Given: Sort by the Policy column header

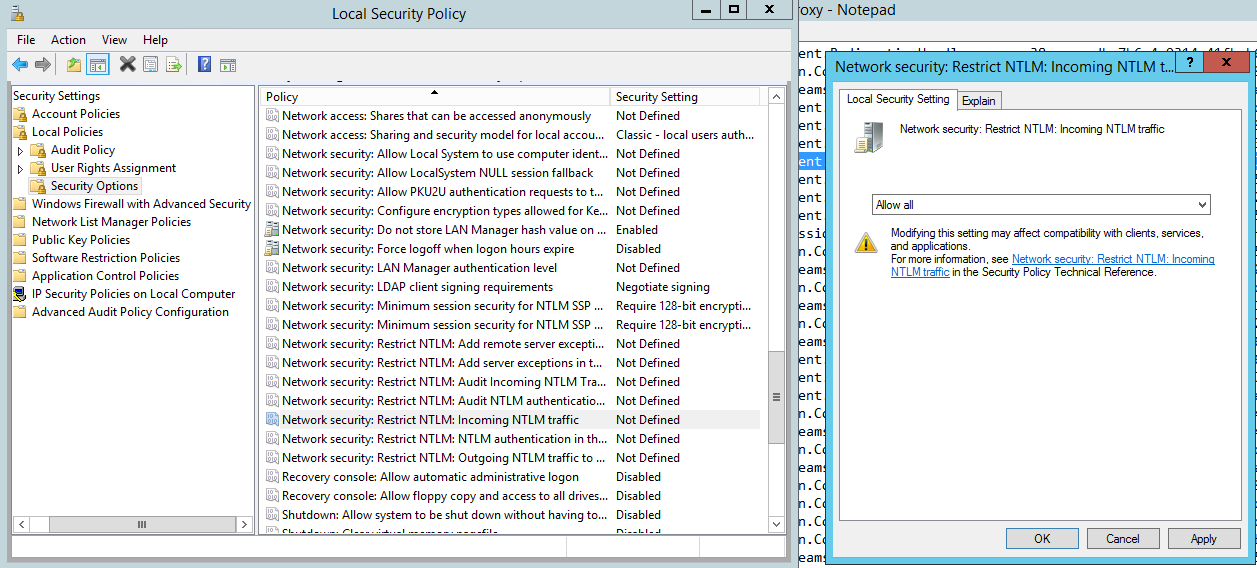Looking at the screenshot, I should (x=435, y=97).
